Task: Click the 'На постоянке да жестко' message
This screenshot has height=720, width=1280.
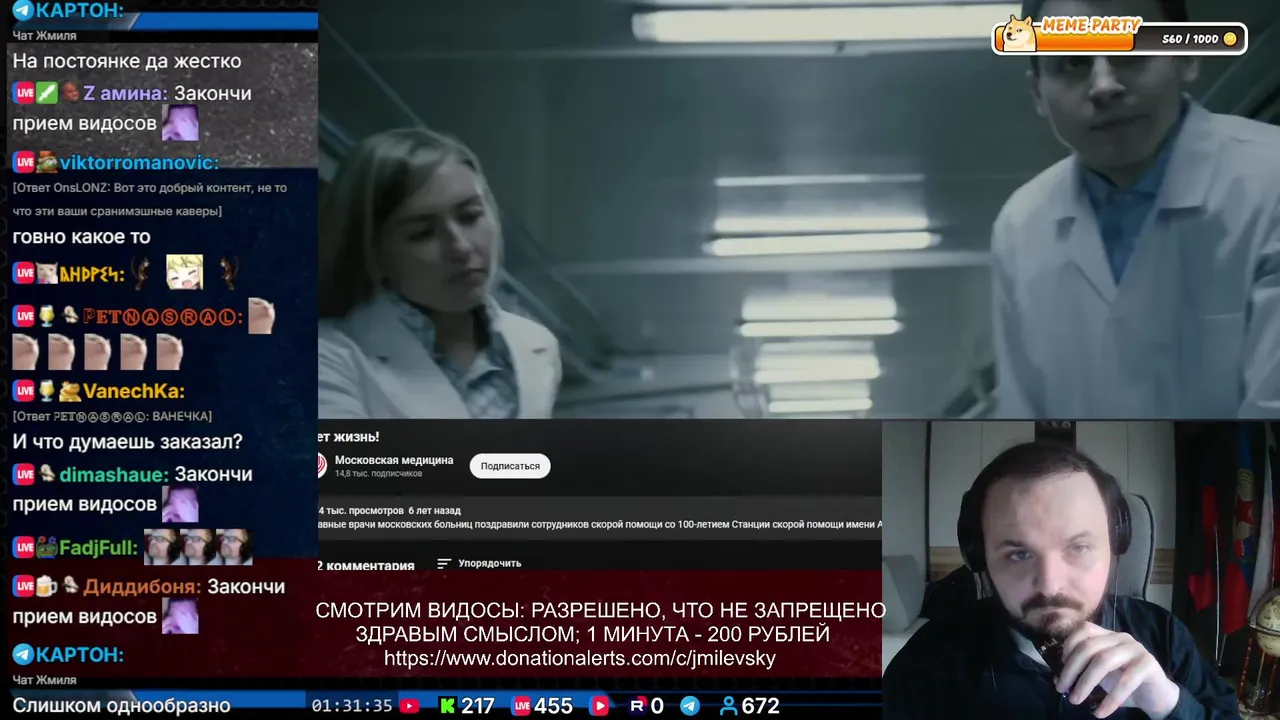Action: [127, 61]
